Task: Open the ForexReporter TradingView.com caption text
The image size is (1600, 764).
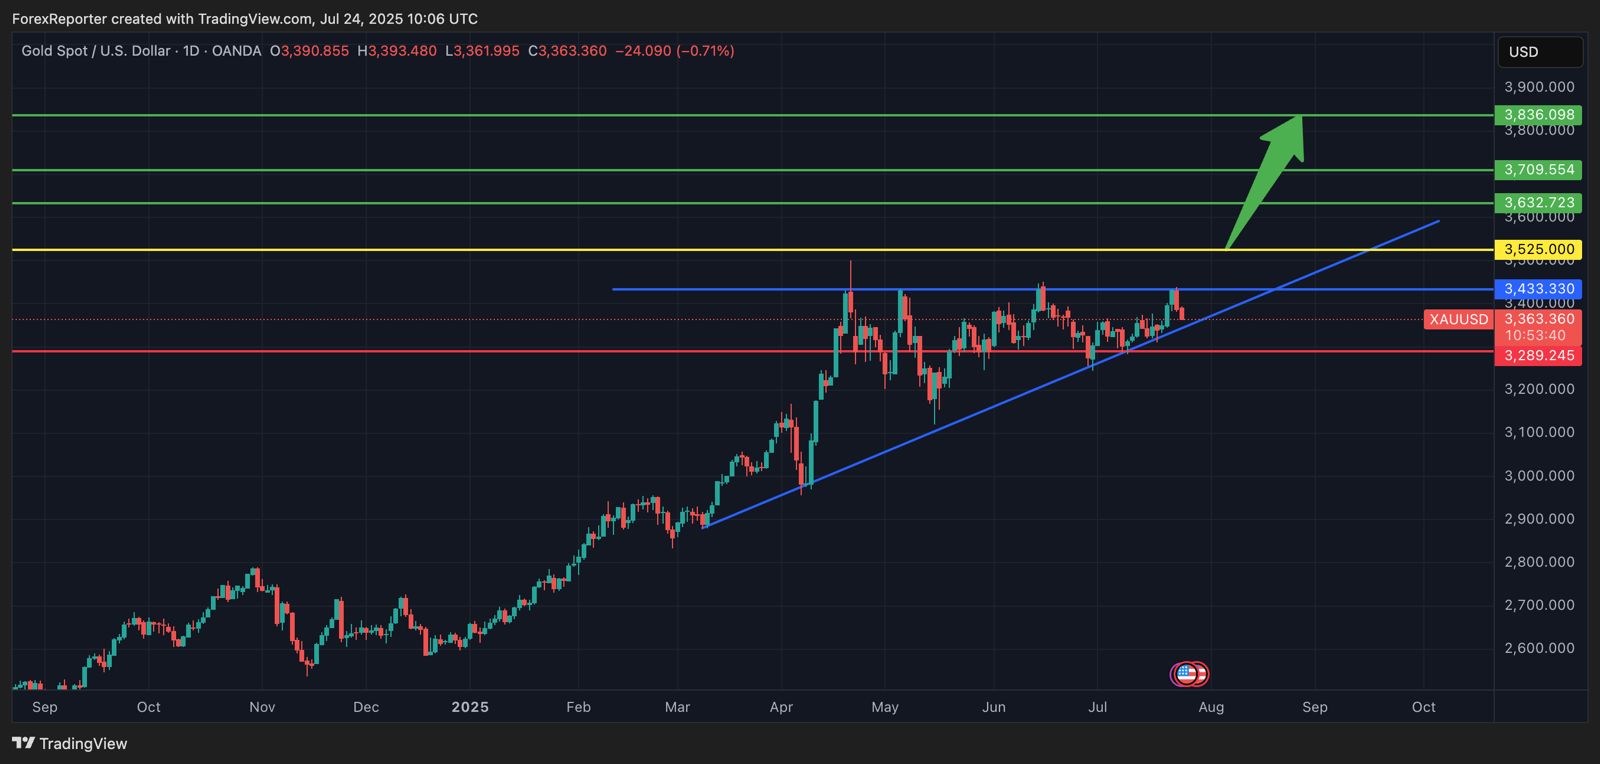Action: click(245, 19)
